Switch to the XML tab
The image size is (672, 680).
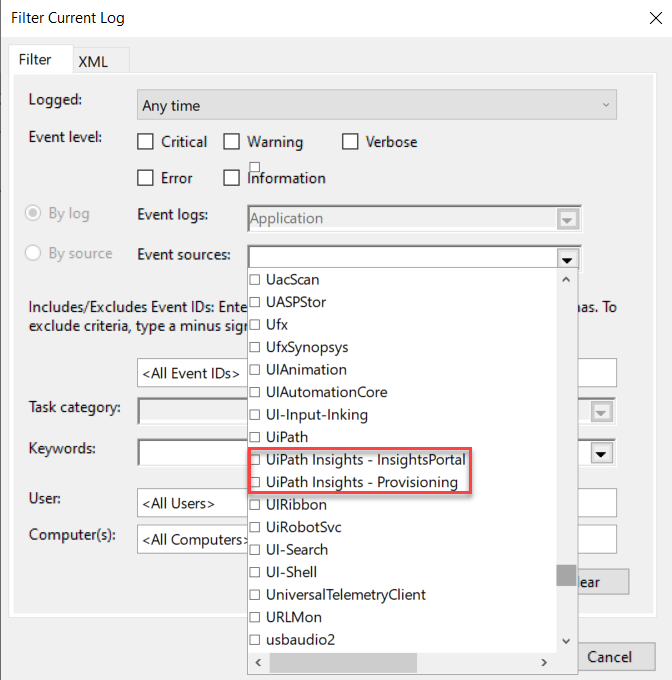pyautogui.click(x=93, y=62)
